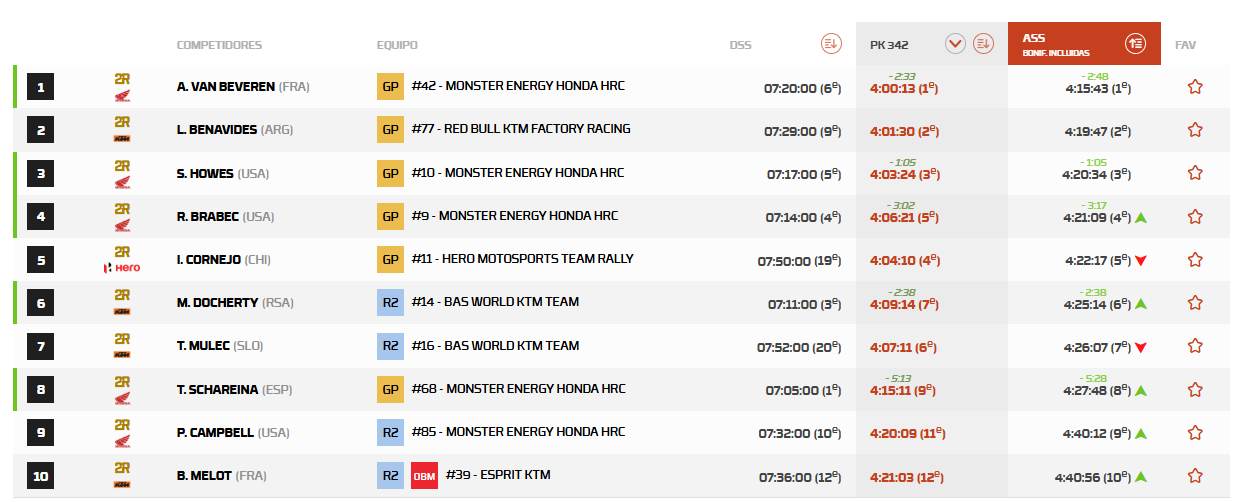
Task: Click R2 class badge for M. Docherty
Action: (x=390, y=303)
